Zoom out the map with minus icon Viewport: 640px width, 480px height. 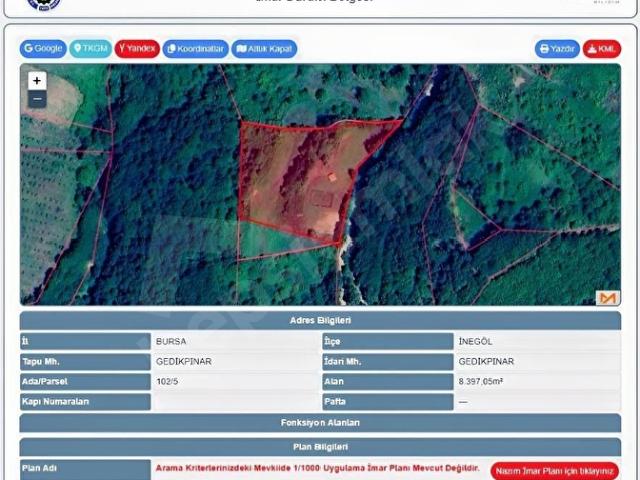coord(37,99)
